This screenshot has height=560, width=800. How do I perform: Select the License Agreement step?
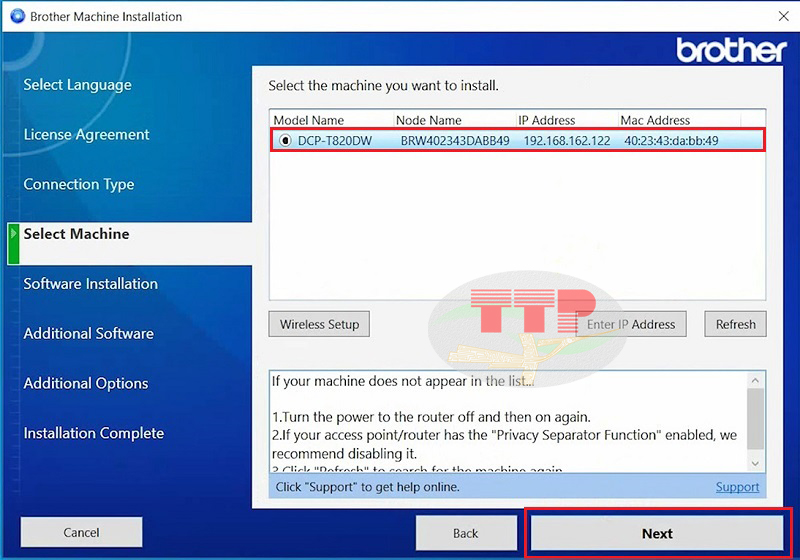87,135
